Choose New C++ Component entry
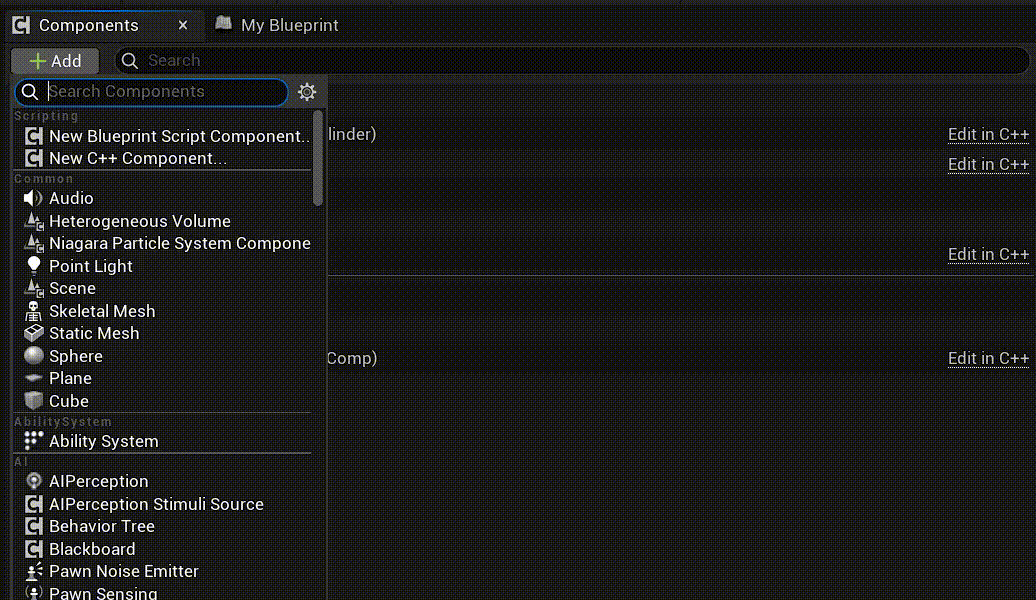Viewport: 1036px width, 600px height. click(138, 158)
